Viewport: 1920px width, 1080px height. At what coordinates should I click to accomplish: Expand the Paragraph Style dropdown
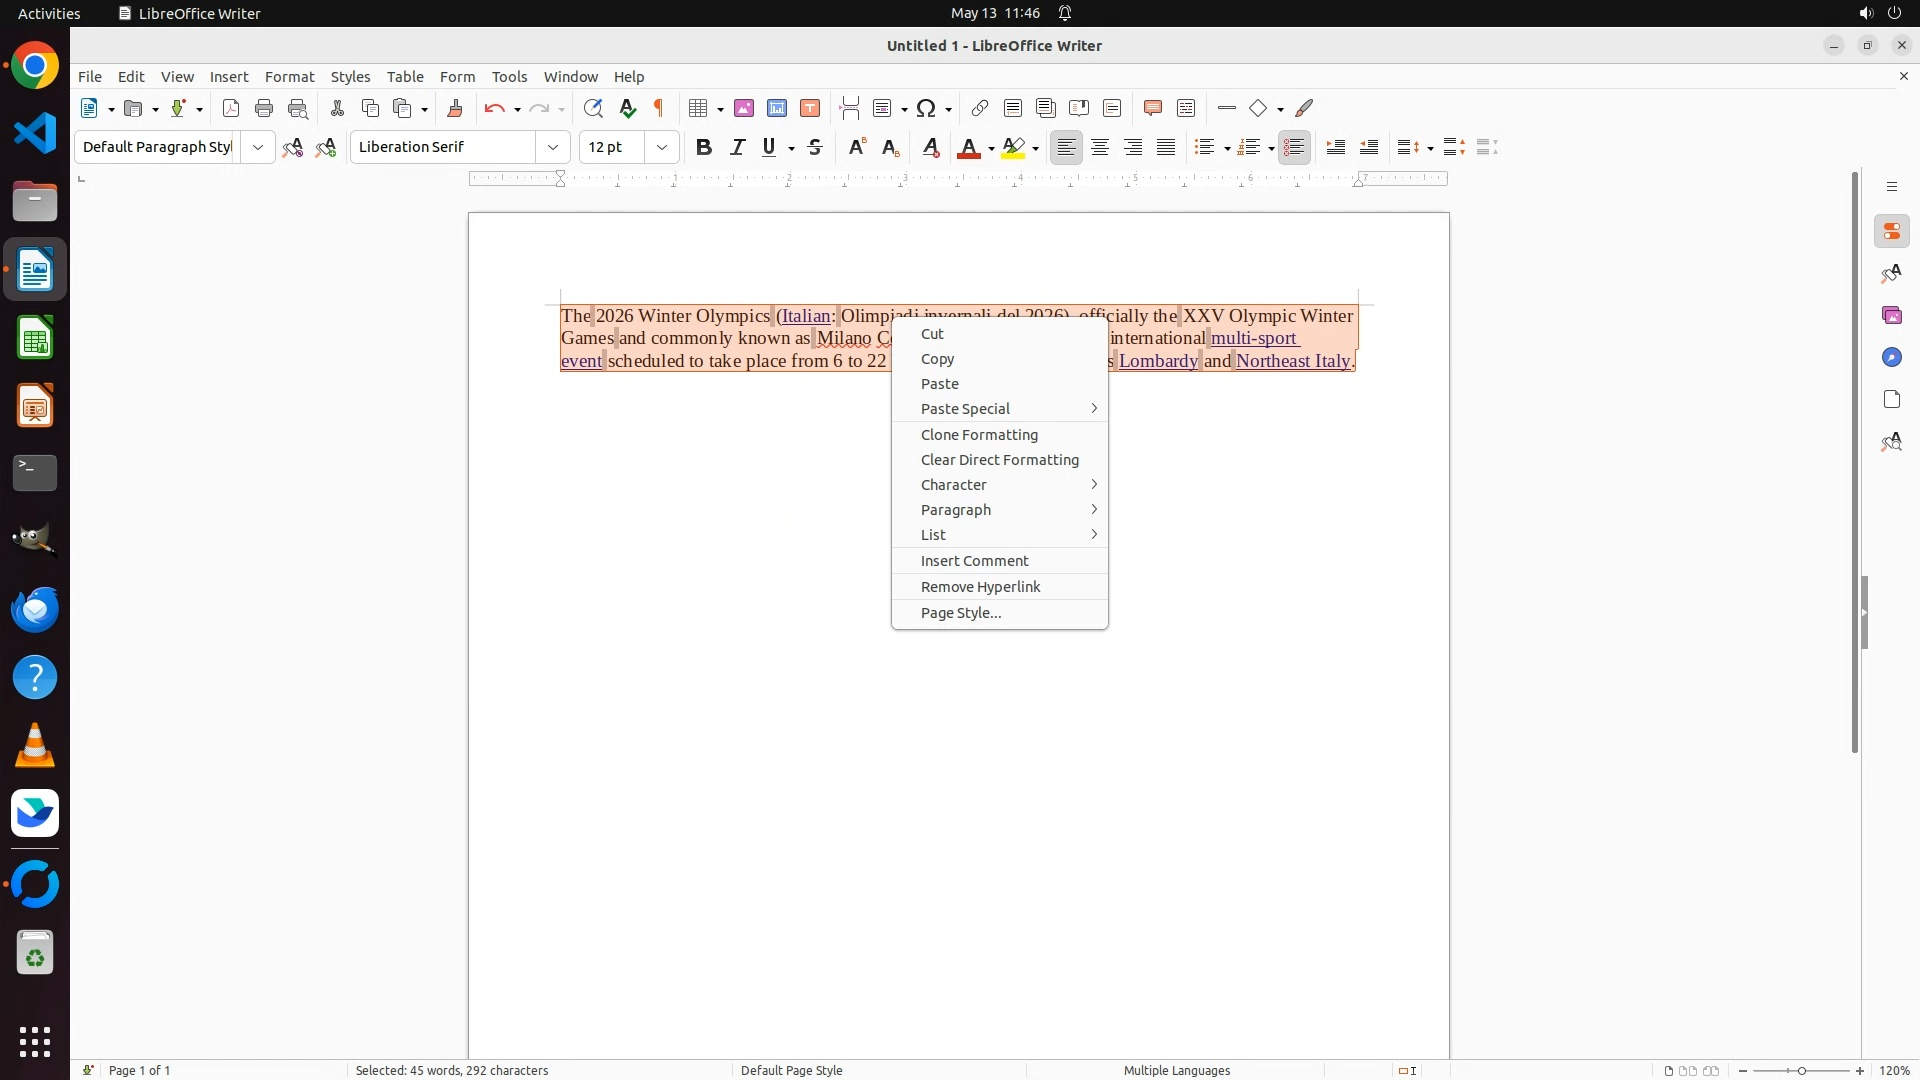click(258, 147)
